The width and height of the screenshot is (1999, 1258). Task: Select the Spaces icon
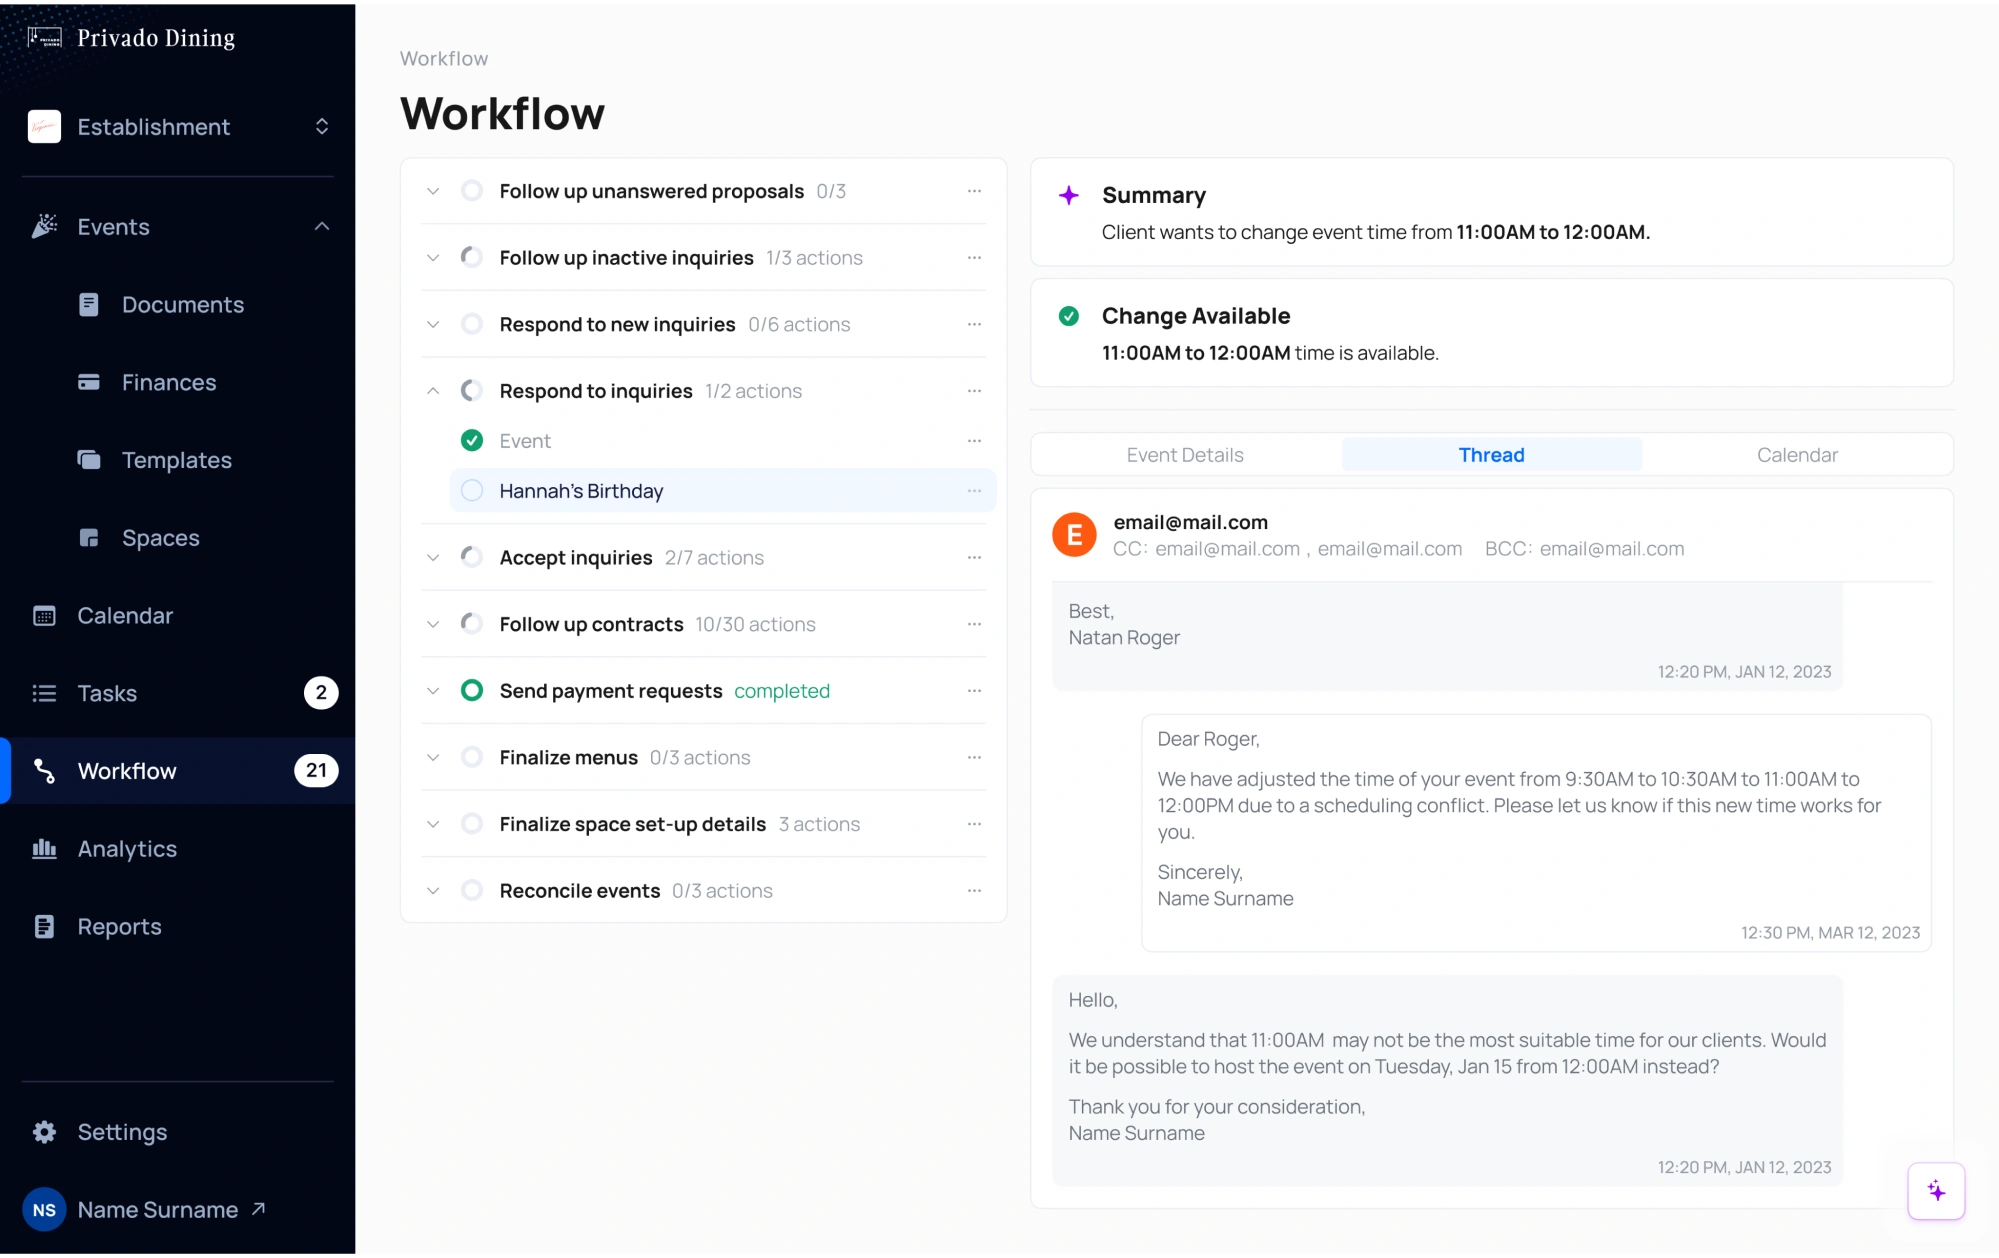point(89,537)
